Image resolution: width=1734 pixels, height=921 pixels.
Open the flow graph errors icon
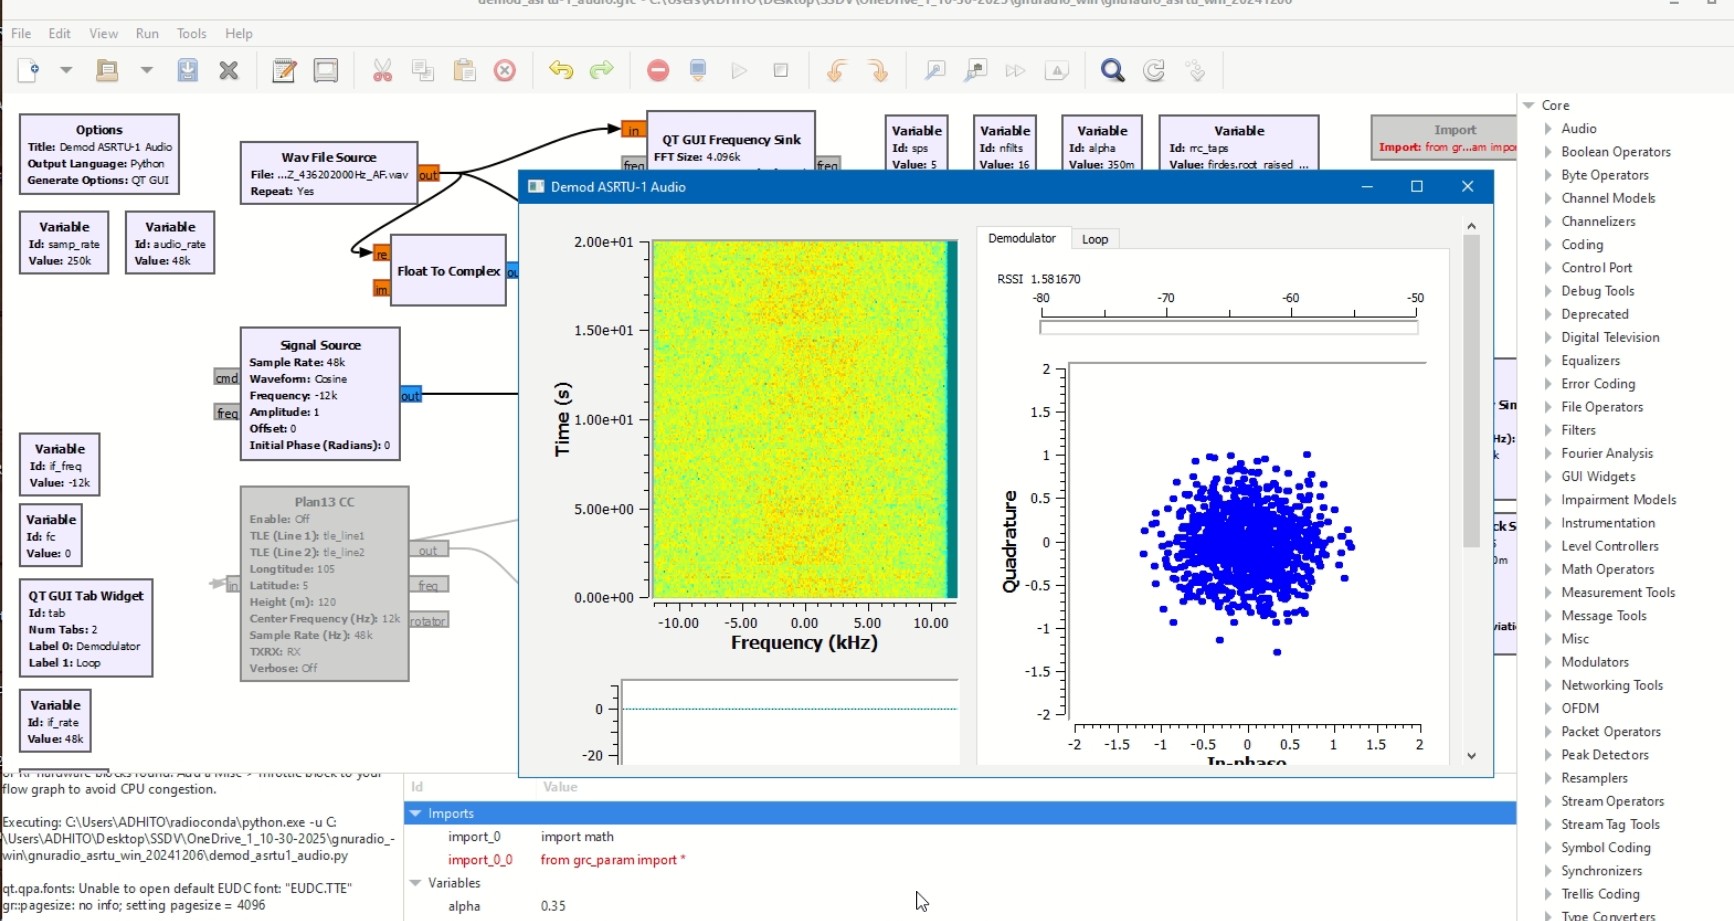click(x=658, y=70)
